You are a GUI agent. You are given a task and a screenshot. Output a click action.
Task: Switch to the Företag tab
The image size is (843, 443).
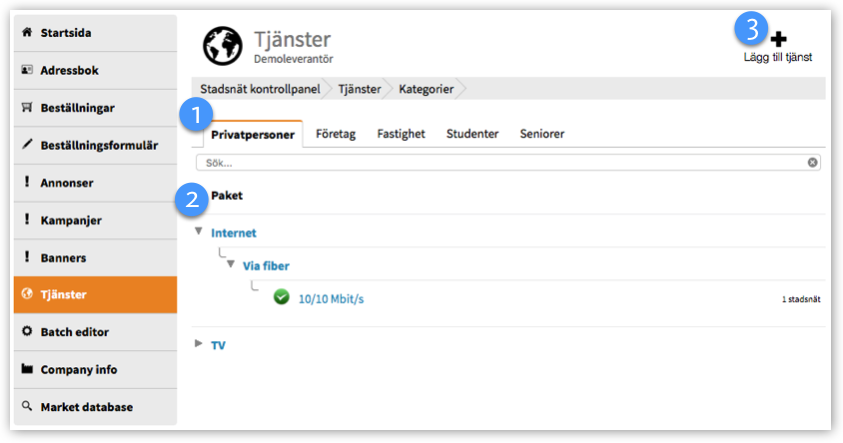tap(336, 134)
